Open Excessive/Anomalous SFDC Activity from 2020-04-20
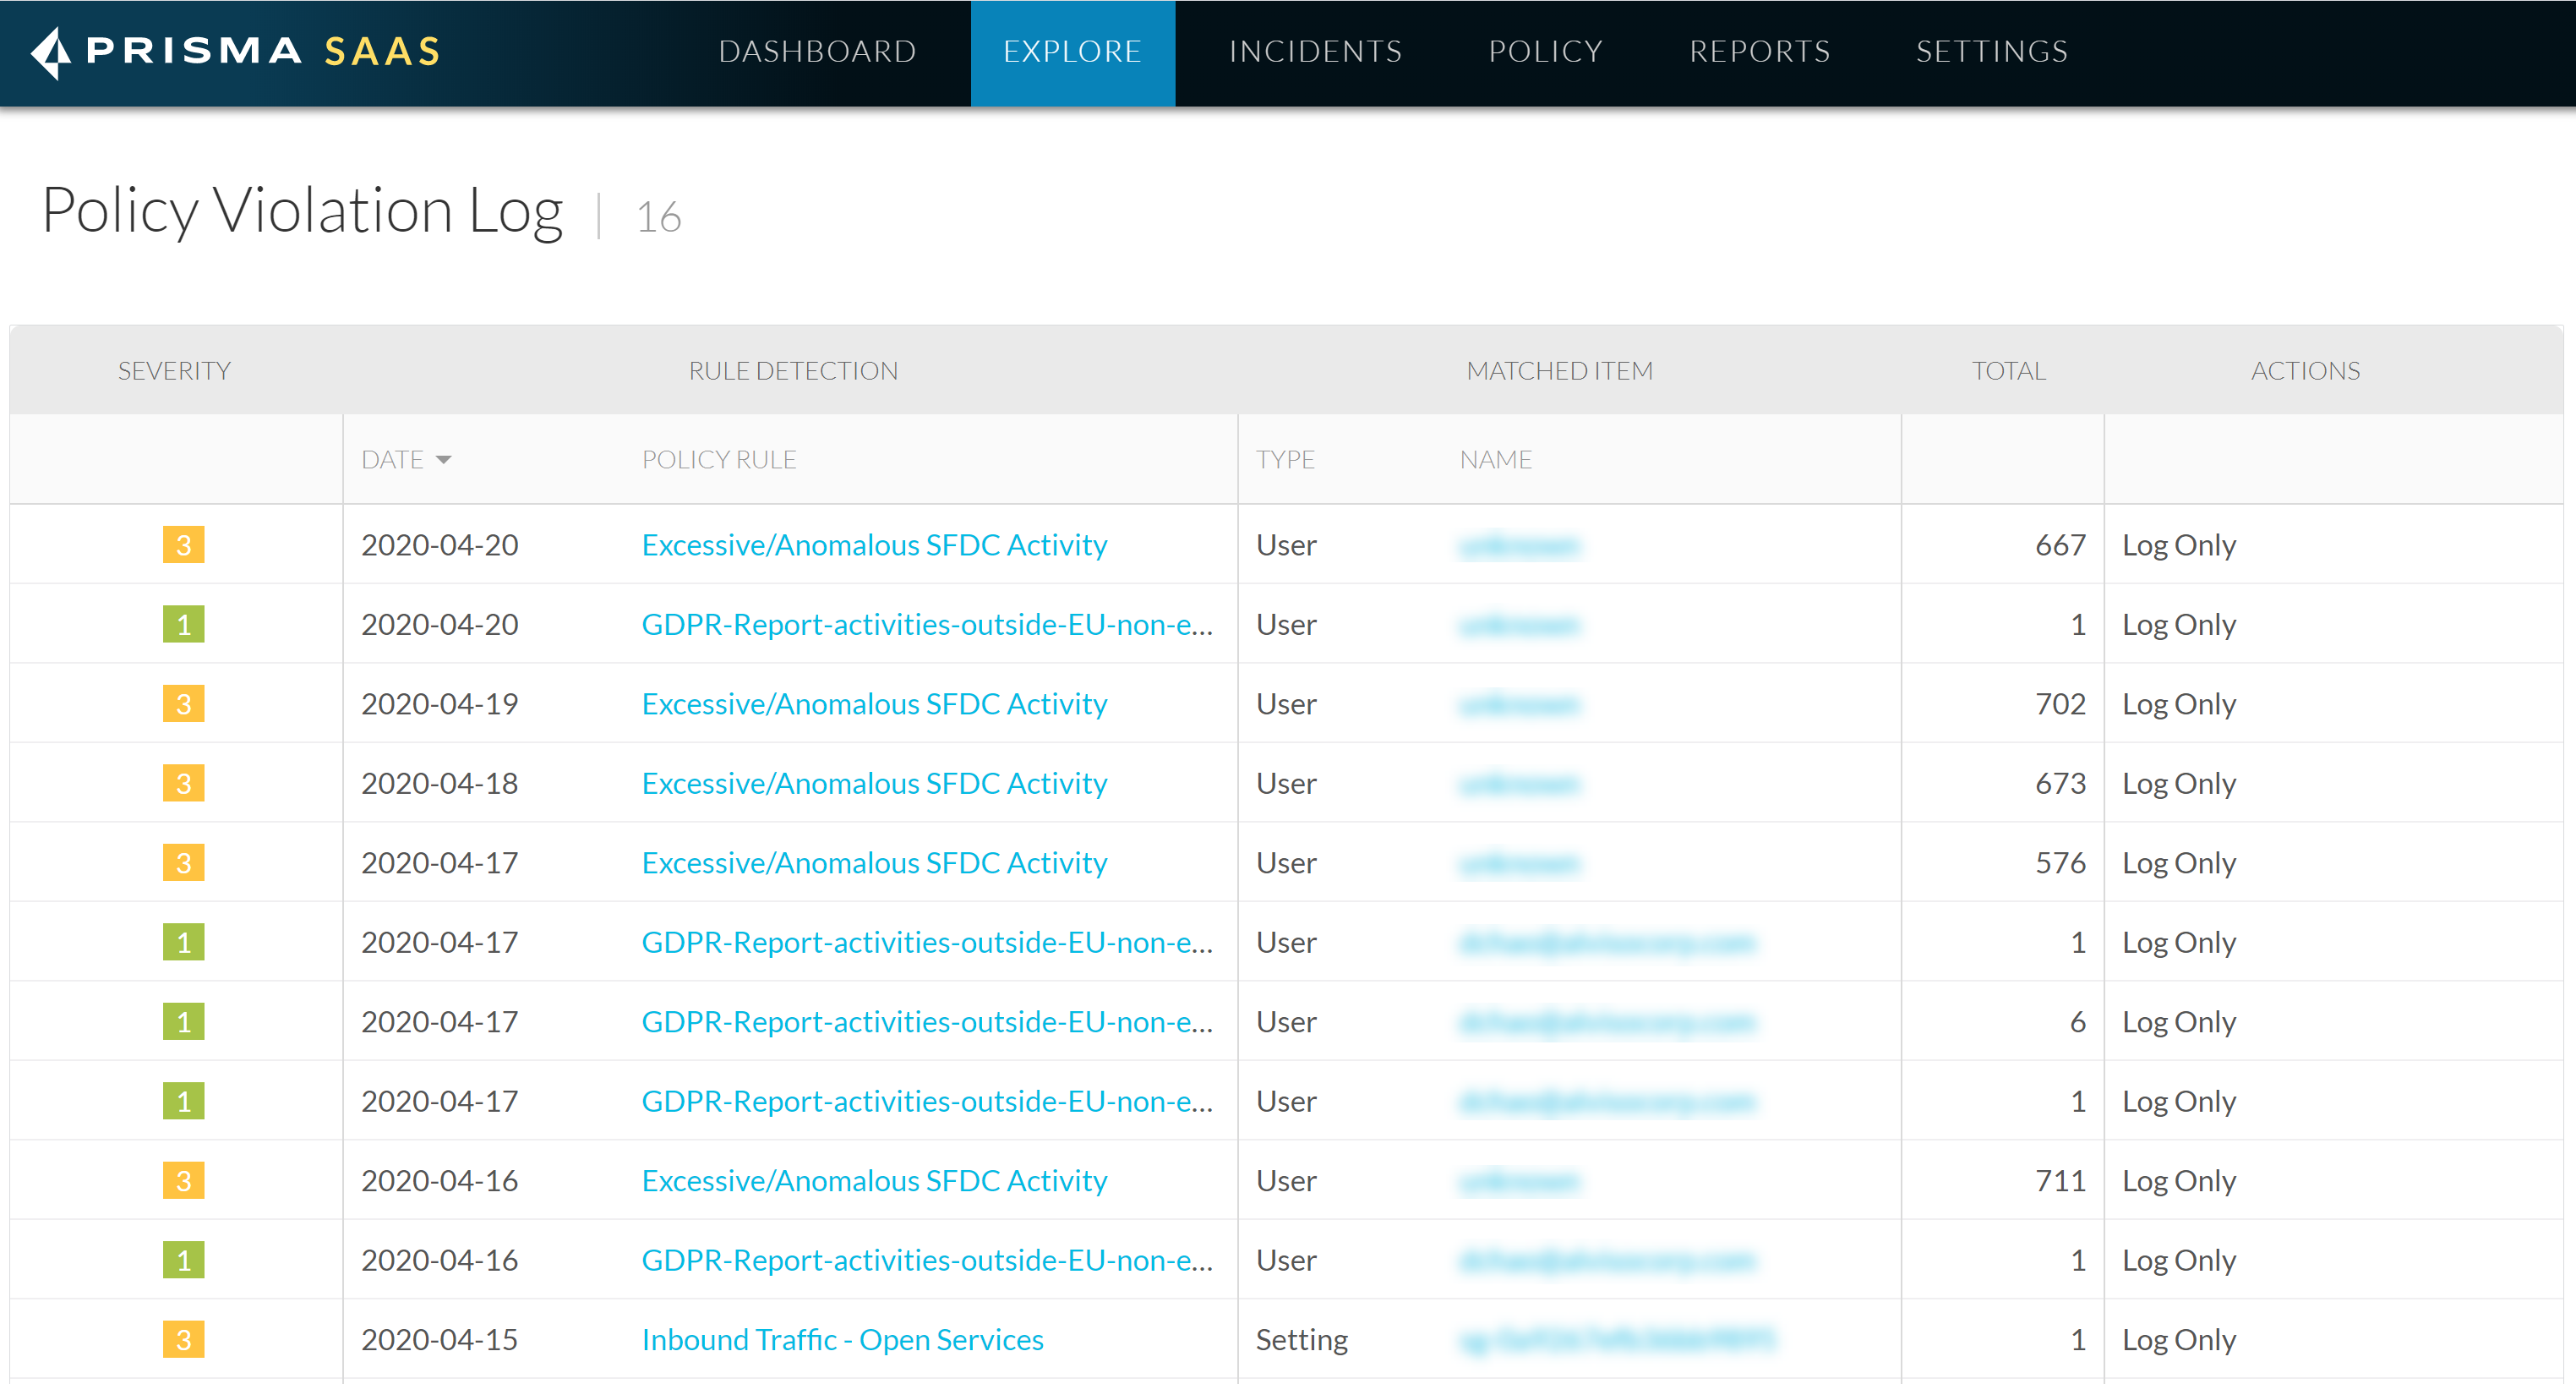This screenshot has width=2576, height=1384. tap(874, 545)
